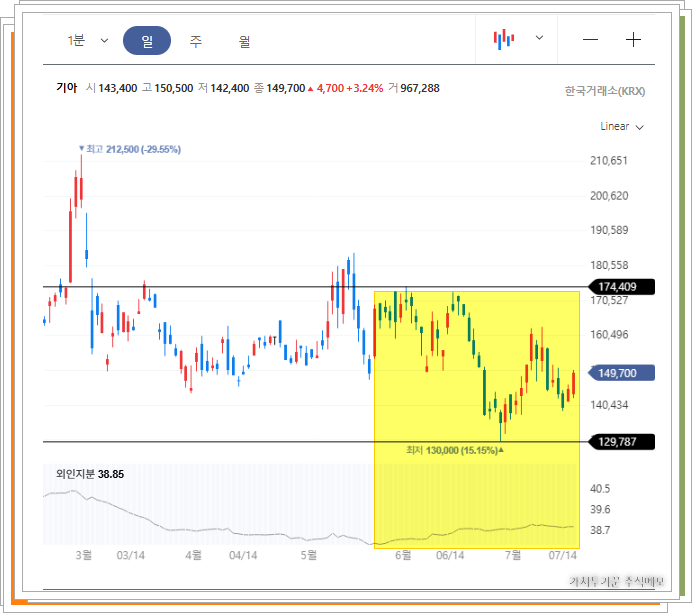The image size is (692, 613).
Task: Switch to the 주 weekly tab
Action: point(196,41)
